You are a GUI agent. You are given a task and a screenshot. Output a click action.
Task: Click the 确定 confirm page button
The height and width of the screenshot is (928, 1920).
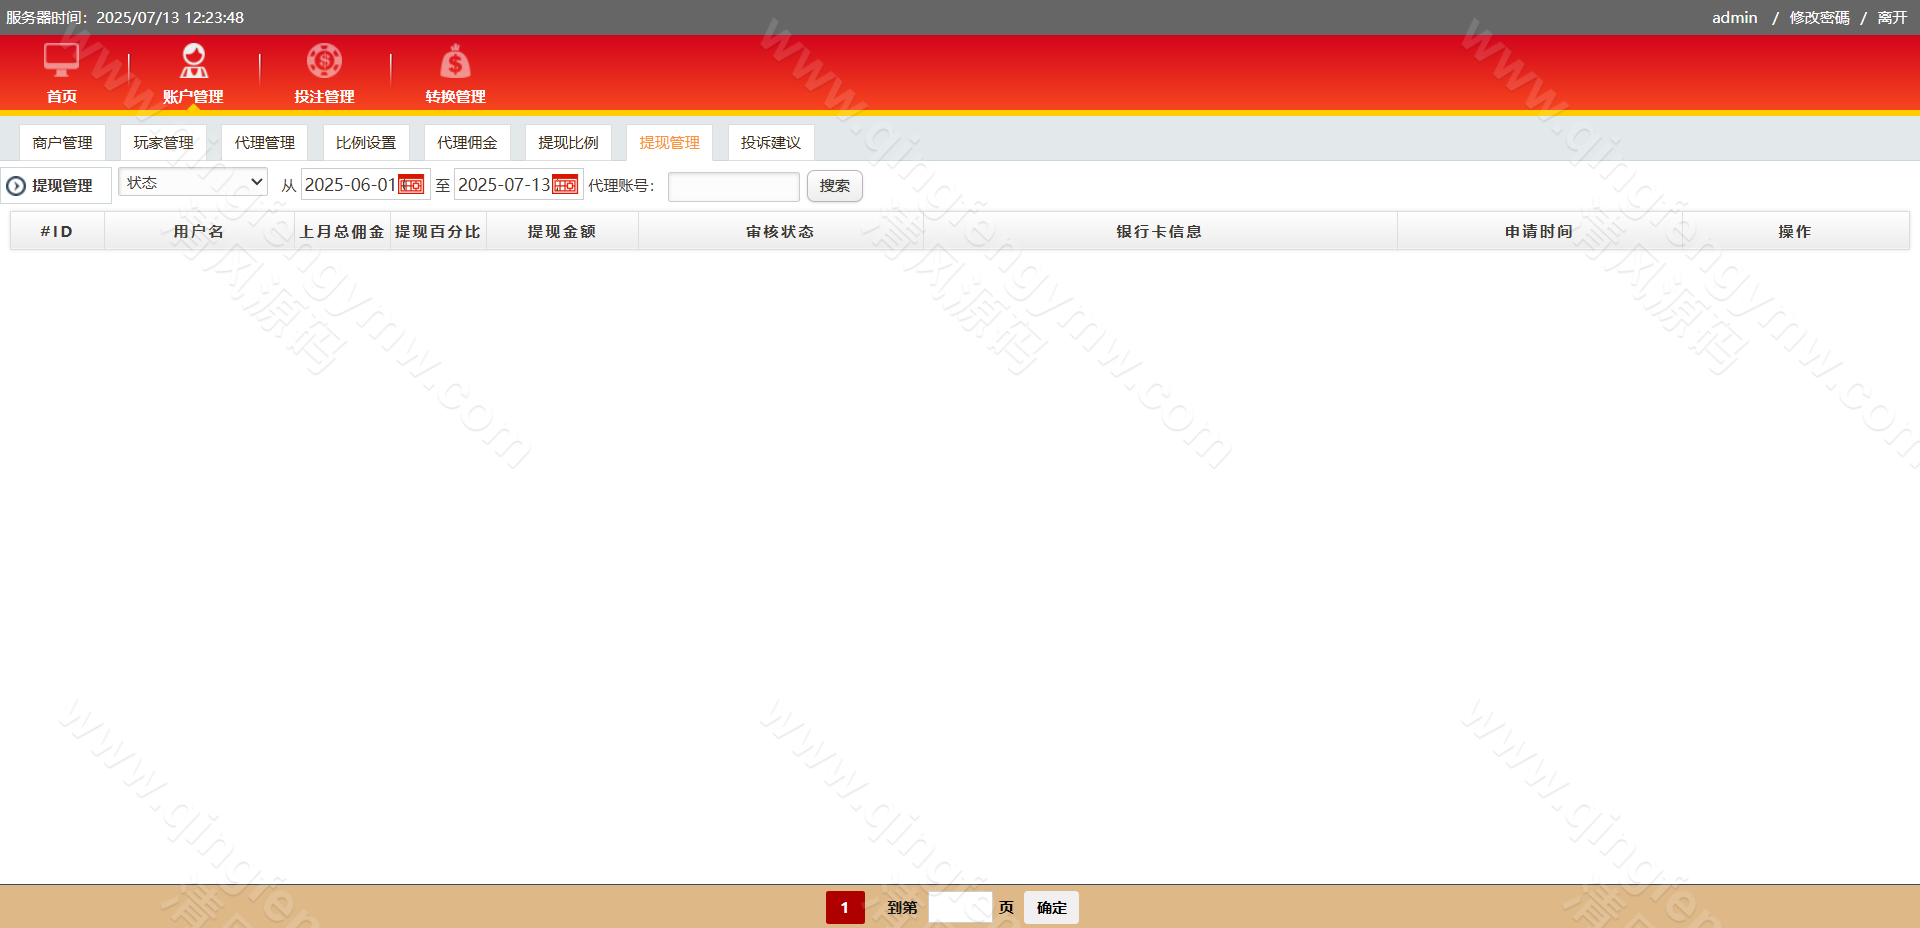click(1051, 908)
